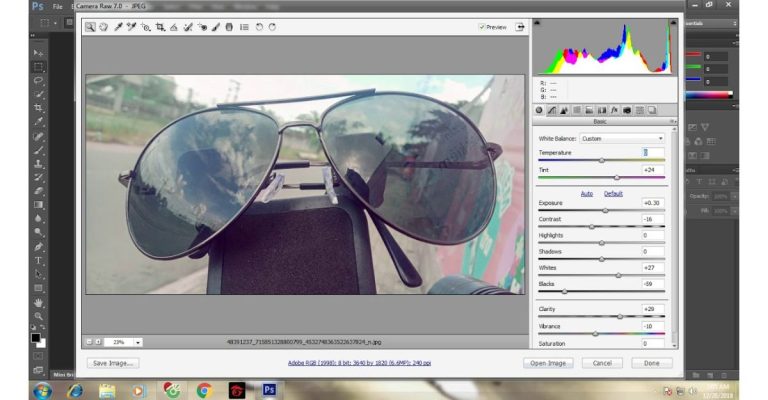Viewport: 768px width, 400px height.
Task: Pick the White Balance eyedropper tool
Action: pos(118,27)
